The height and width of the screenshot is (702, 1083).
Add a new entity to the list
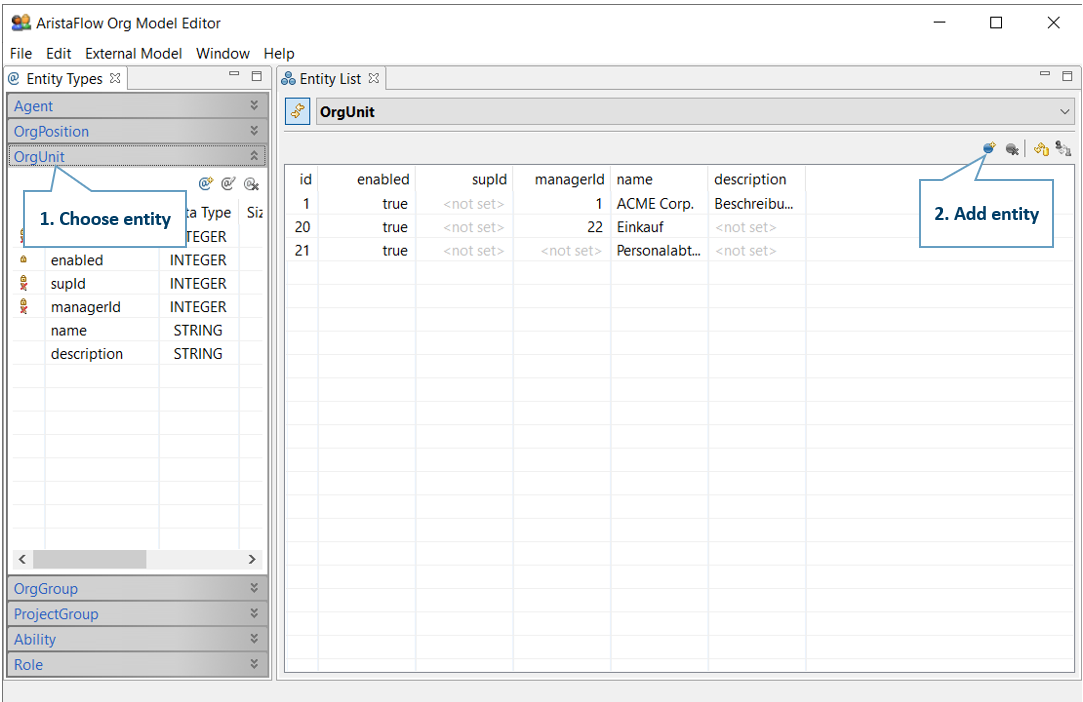pyautogui.click(x=989, y=149)
